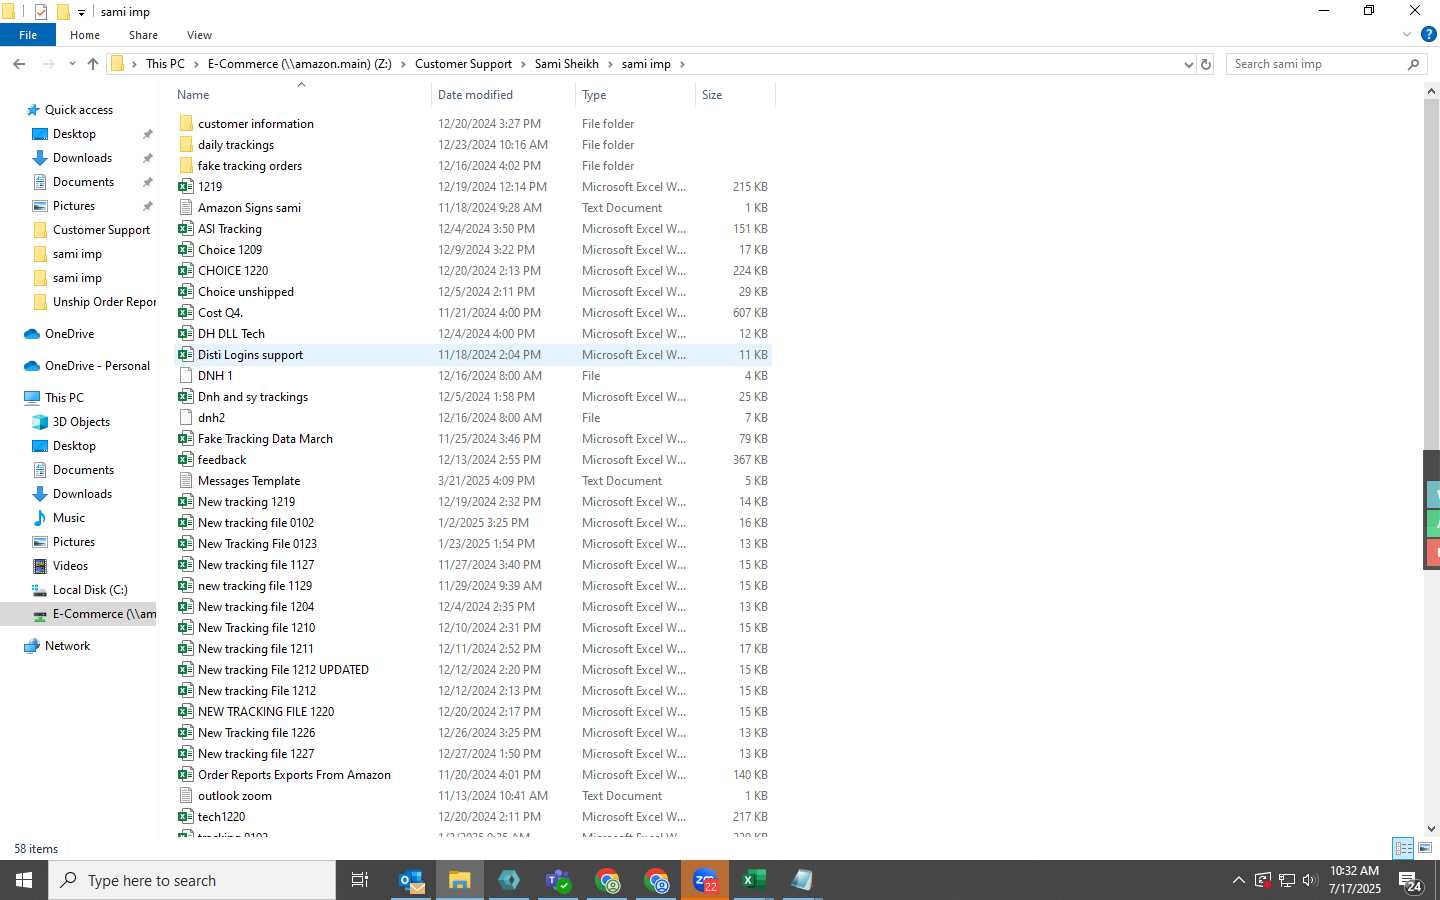The width and height of the screenshot is (1440, 900).
Task: Open Recent locations dropdown arrow
Action: (x=72, y=64)
